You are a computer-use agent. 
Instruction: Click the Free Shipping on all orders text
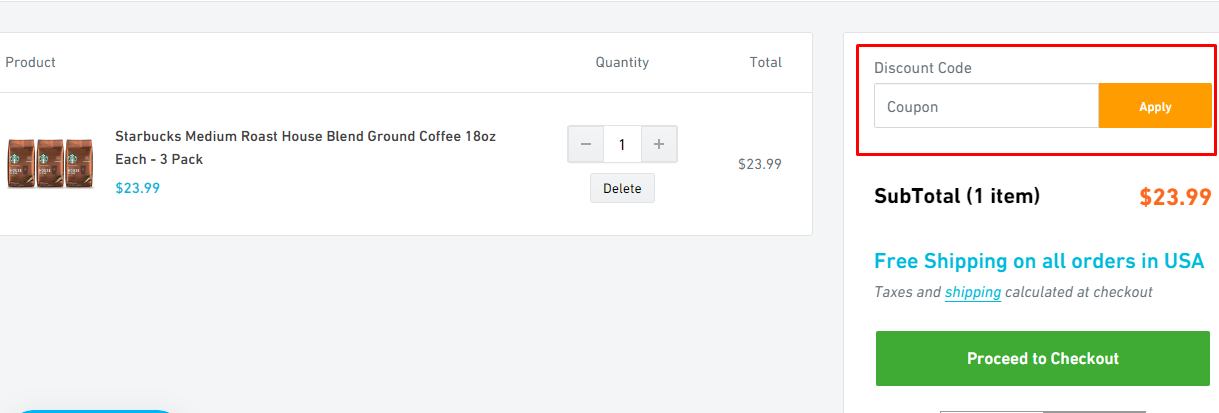coord(1039,261)
